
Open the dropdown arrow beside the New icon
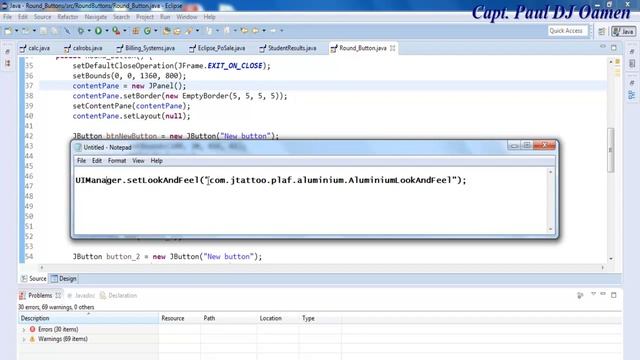(x=16, y=31)
